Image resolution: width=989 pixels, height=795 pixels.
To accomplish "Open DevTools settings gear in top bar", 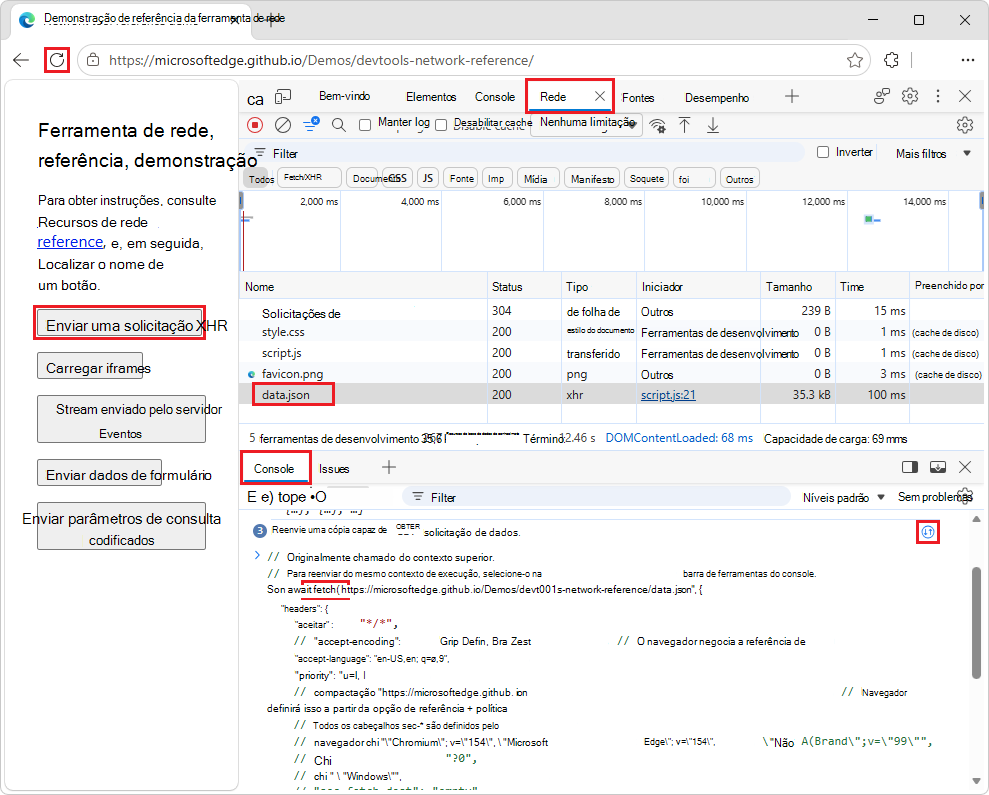I will pyautogui.click(x=910, y=96).
